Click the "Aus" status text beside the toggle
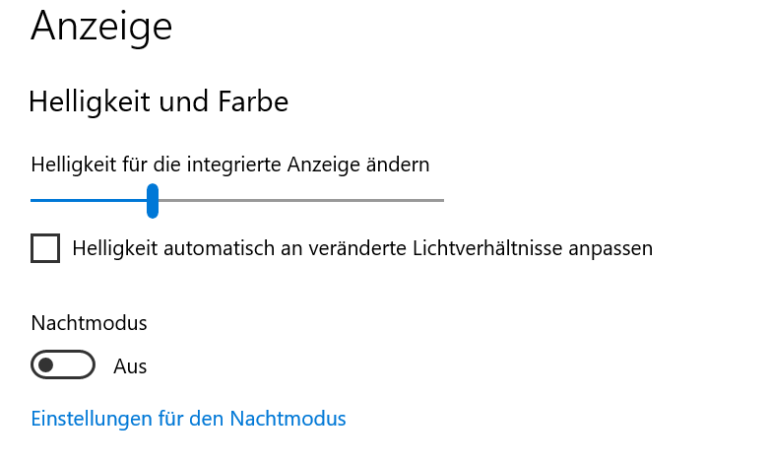The height and width of the screenshot is (463, 768). 130,367
